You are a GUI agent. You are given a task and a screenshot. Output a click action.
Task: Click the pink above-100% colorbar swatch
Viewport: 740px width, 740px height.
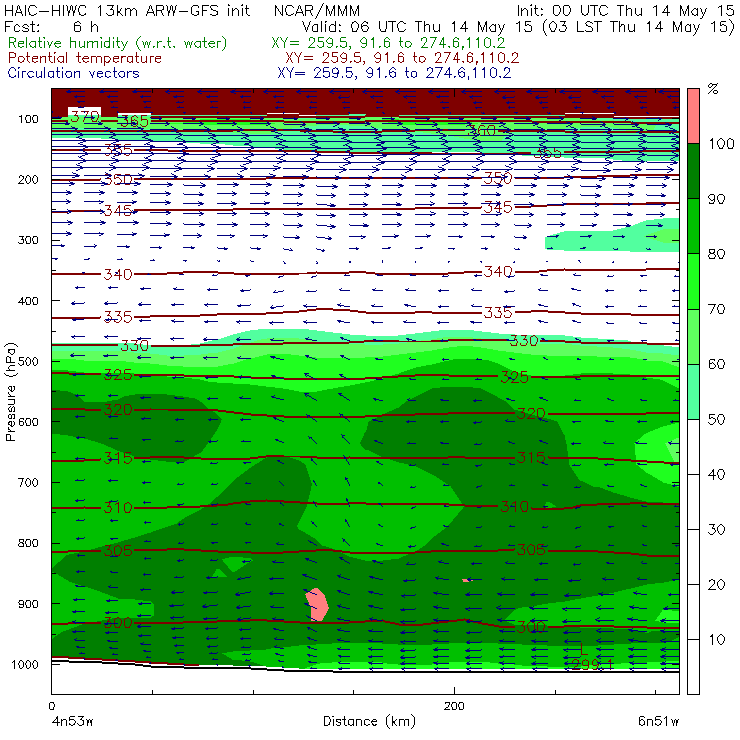[693, 116]
